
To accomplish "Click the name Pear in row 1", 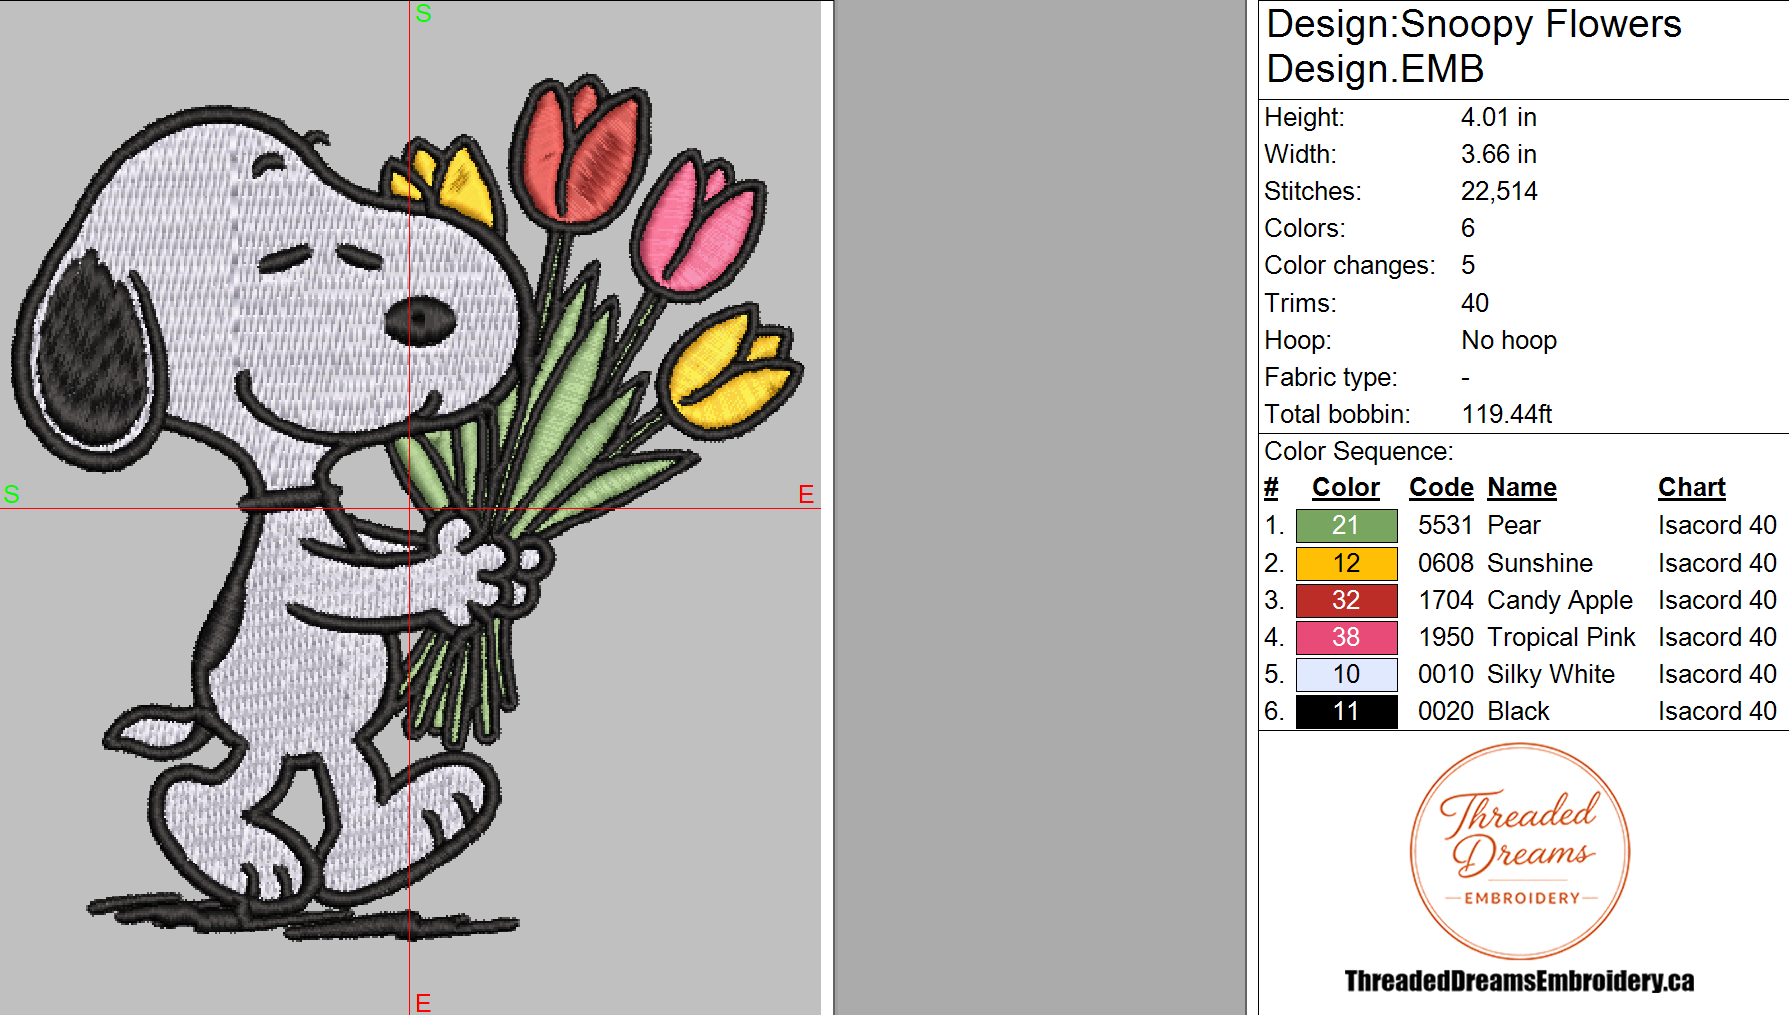I will click(1514, 525).
